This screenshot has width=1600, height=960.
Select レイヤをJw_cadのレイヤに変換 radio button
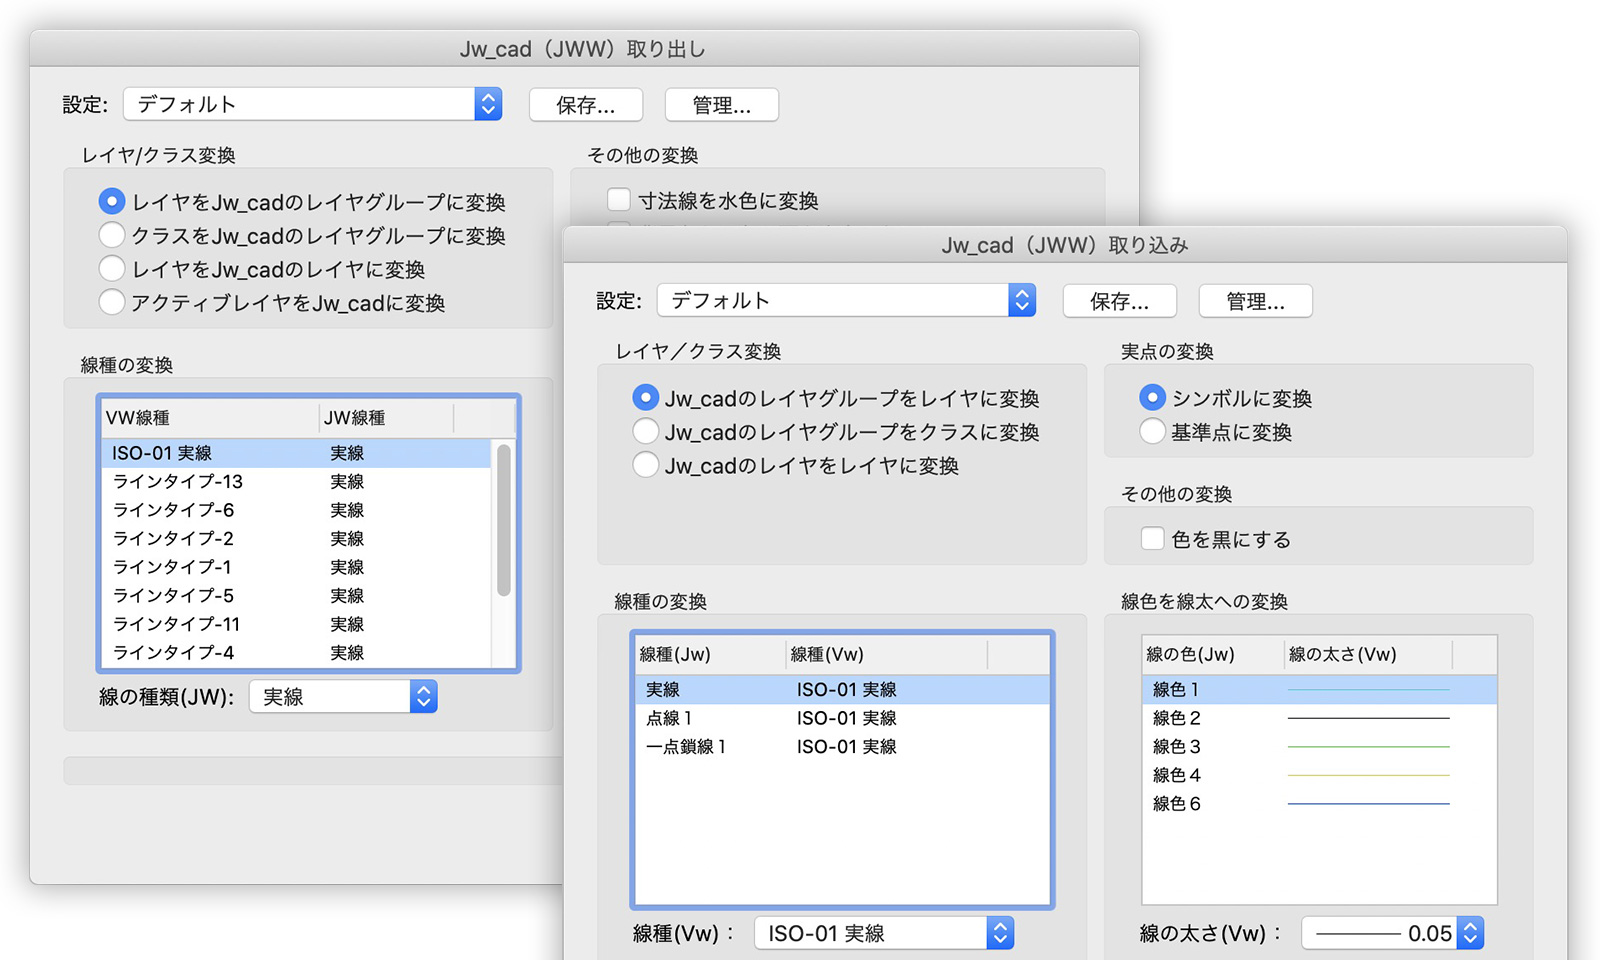tap(112, 269)
